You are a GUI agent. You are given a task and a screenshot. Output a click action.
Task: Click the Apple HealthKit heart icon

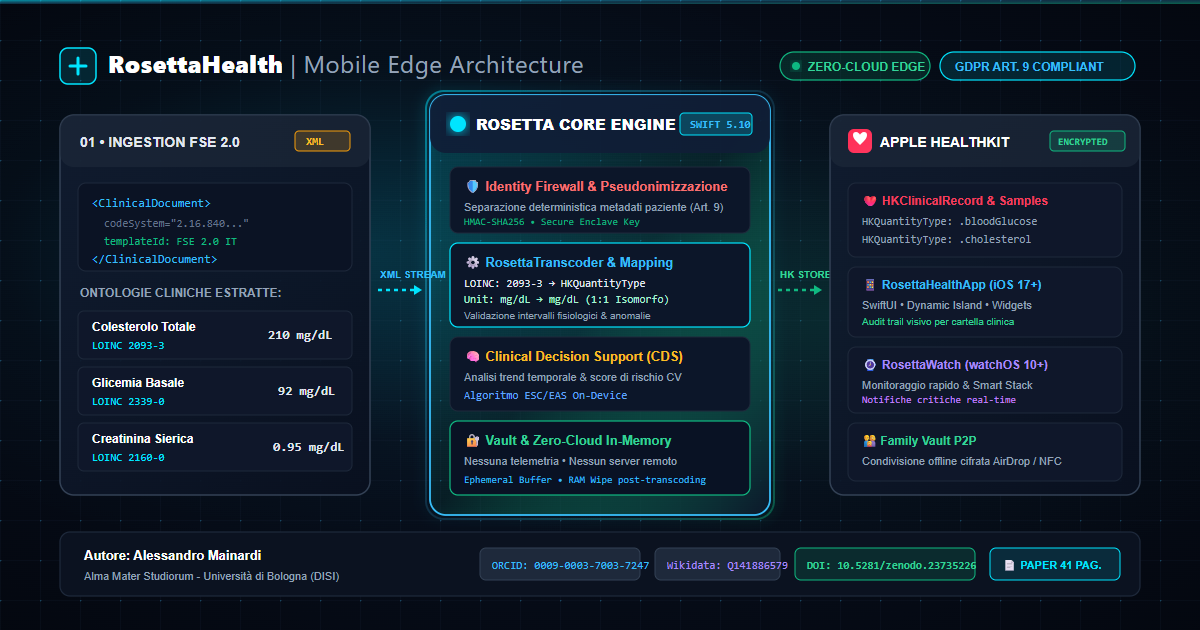(x=860, y=142)
